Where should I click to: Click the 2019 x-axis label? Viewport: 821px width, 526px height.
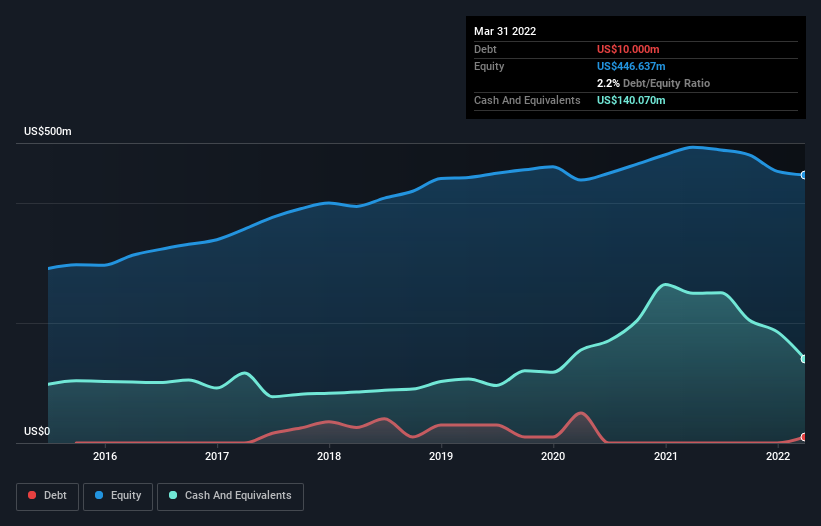[441, 456]
